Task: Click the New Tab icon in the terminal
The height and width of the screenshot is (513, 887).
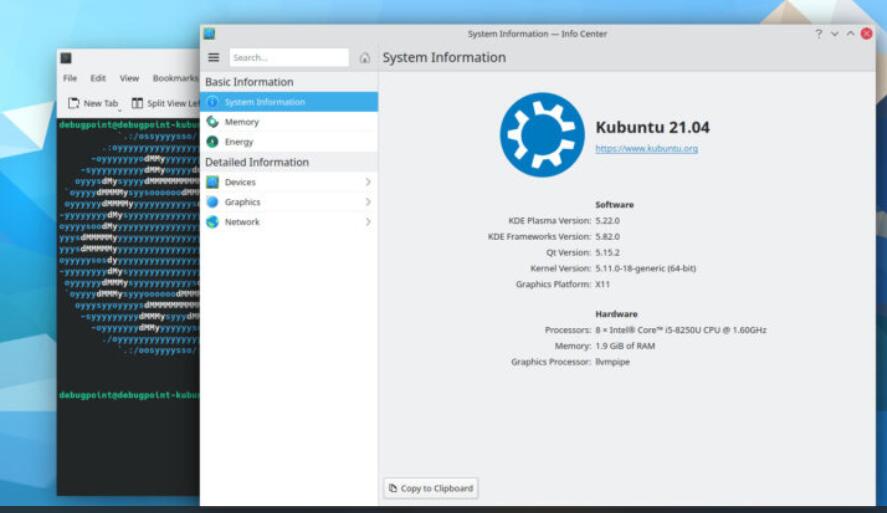Action: point(74,103)
